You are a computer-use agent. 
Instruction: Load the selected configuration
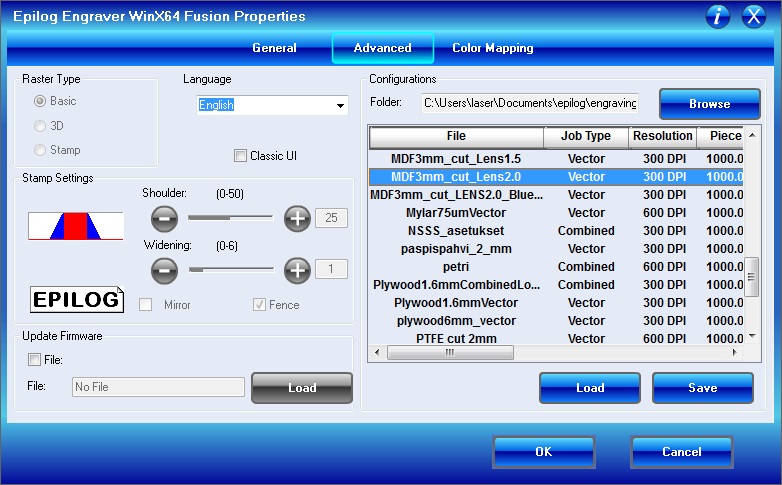coord(590,388)
